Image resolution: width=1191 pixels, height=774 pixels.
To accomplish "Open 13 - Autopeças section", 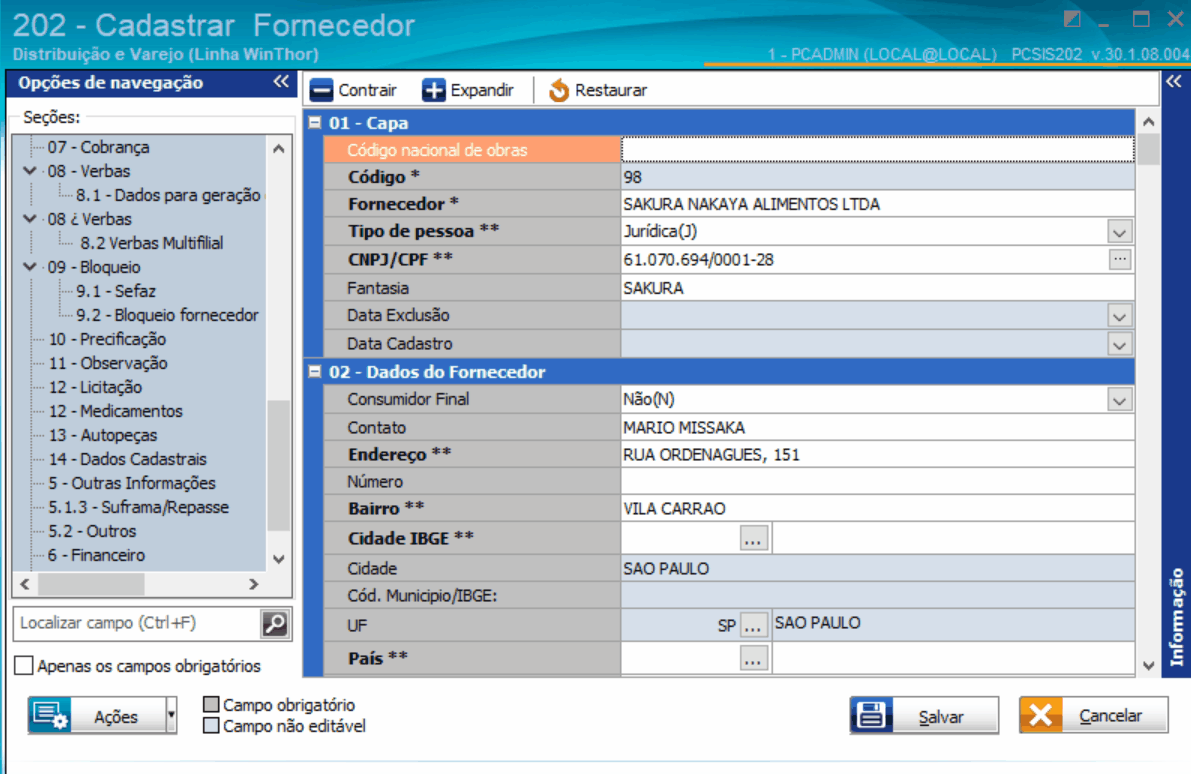I will 103,435.
